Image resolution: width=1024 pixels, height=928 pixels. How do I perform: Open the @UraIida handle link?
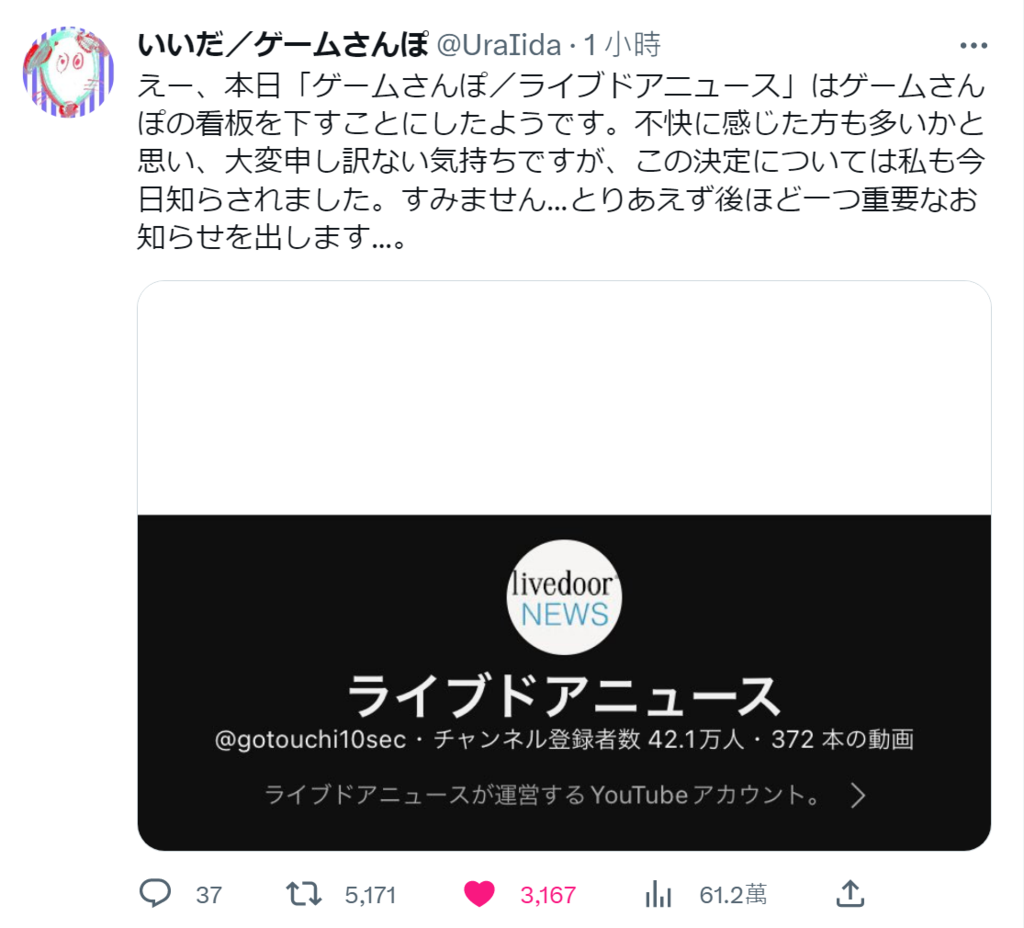(498, 46)
